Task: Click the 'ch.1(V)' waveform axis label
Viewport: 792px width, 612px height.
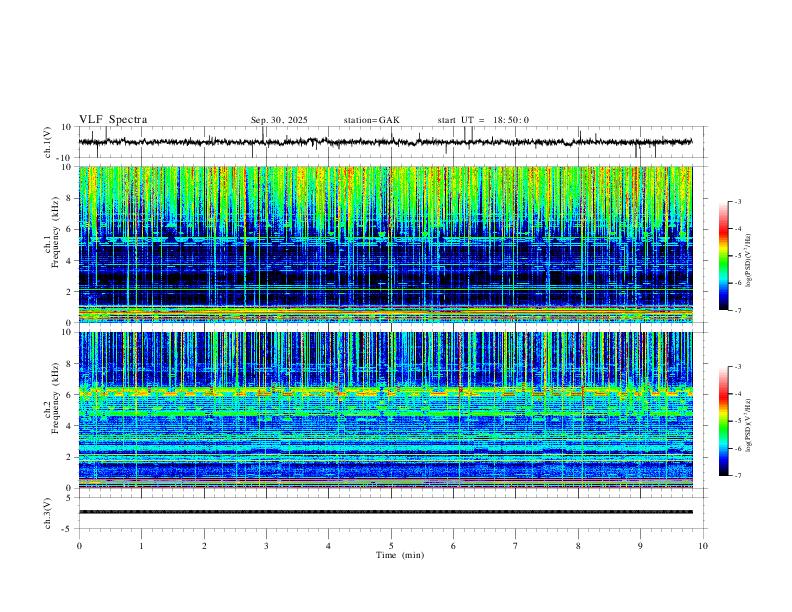Action: click(x=48, y=142)
